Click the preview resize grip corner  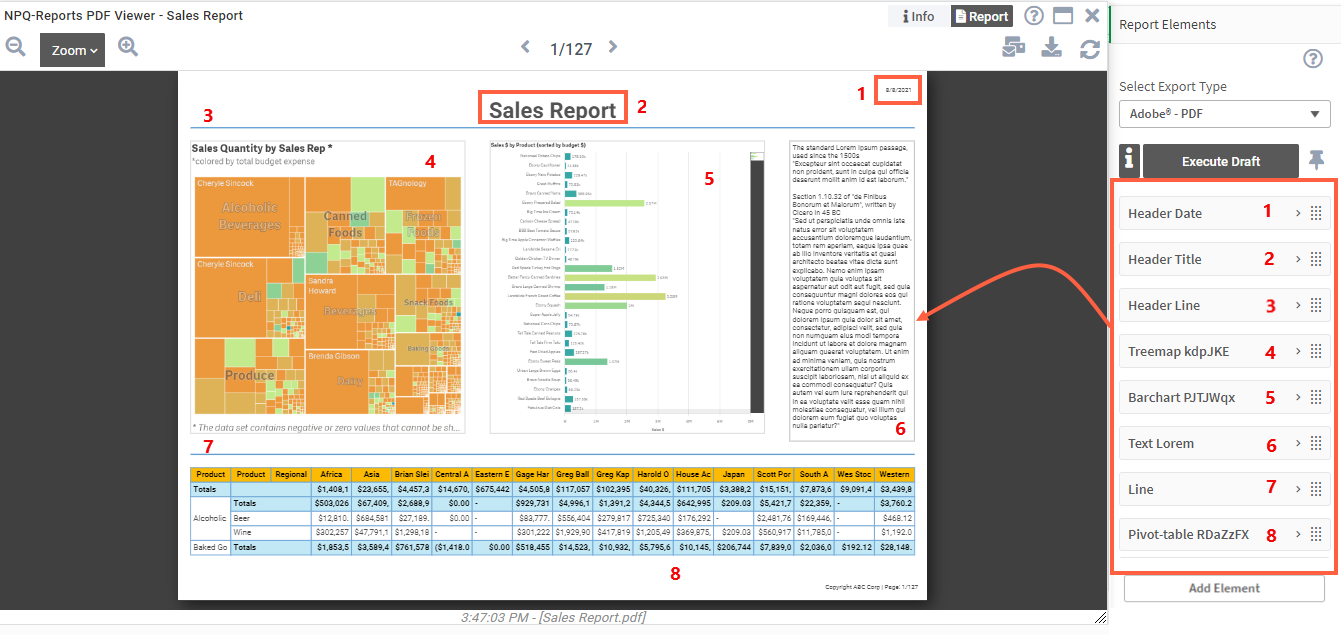point(1102,617)
